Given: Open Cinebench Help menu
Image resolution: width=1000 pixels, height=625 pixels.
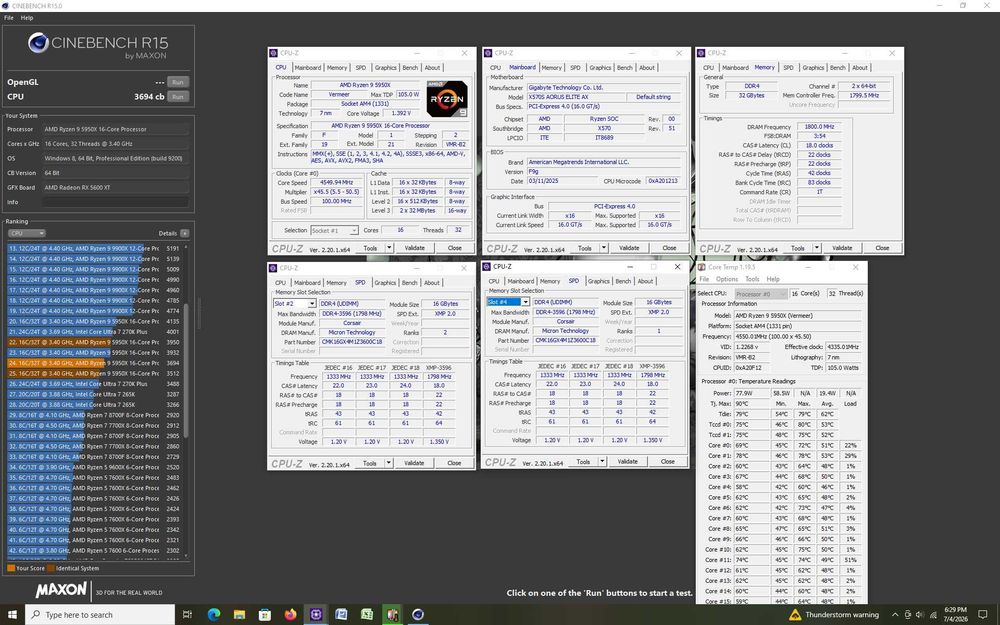Looking at the screenshot, I should (27, 18).
